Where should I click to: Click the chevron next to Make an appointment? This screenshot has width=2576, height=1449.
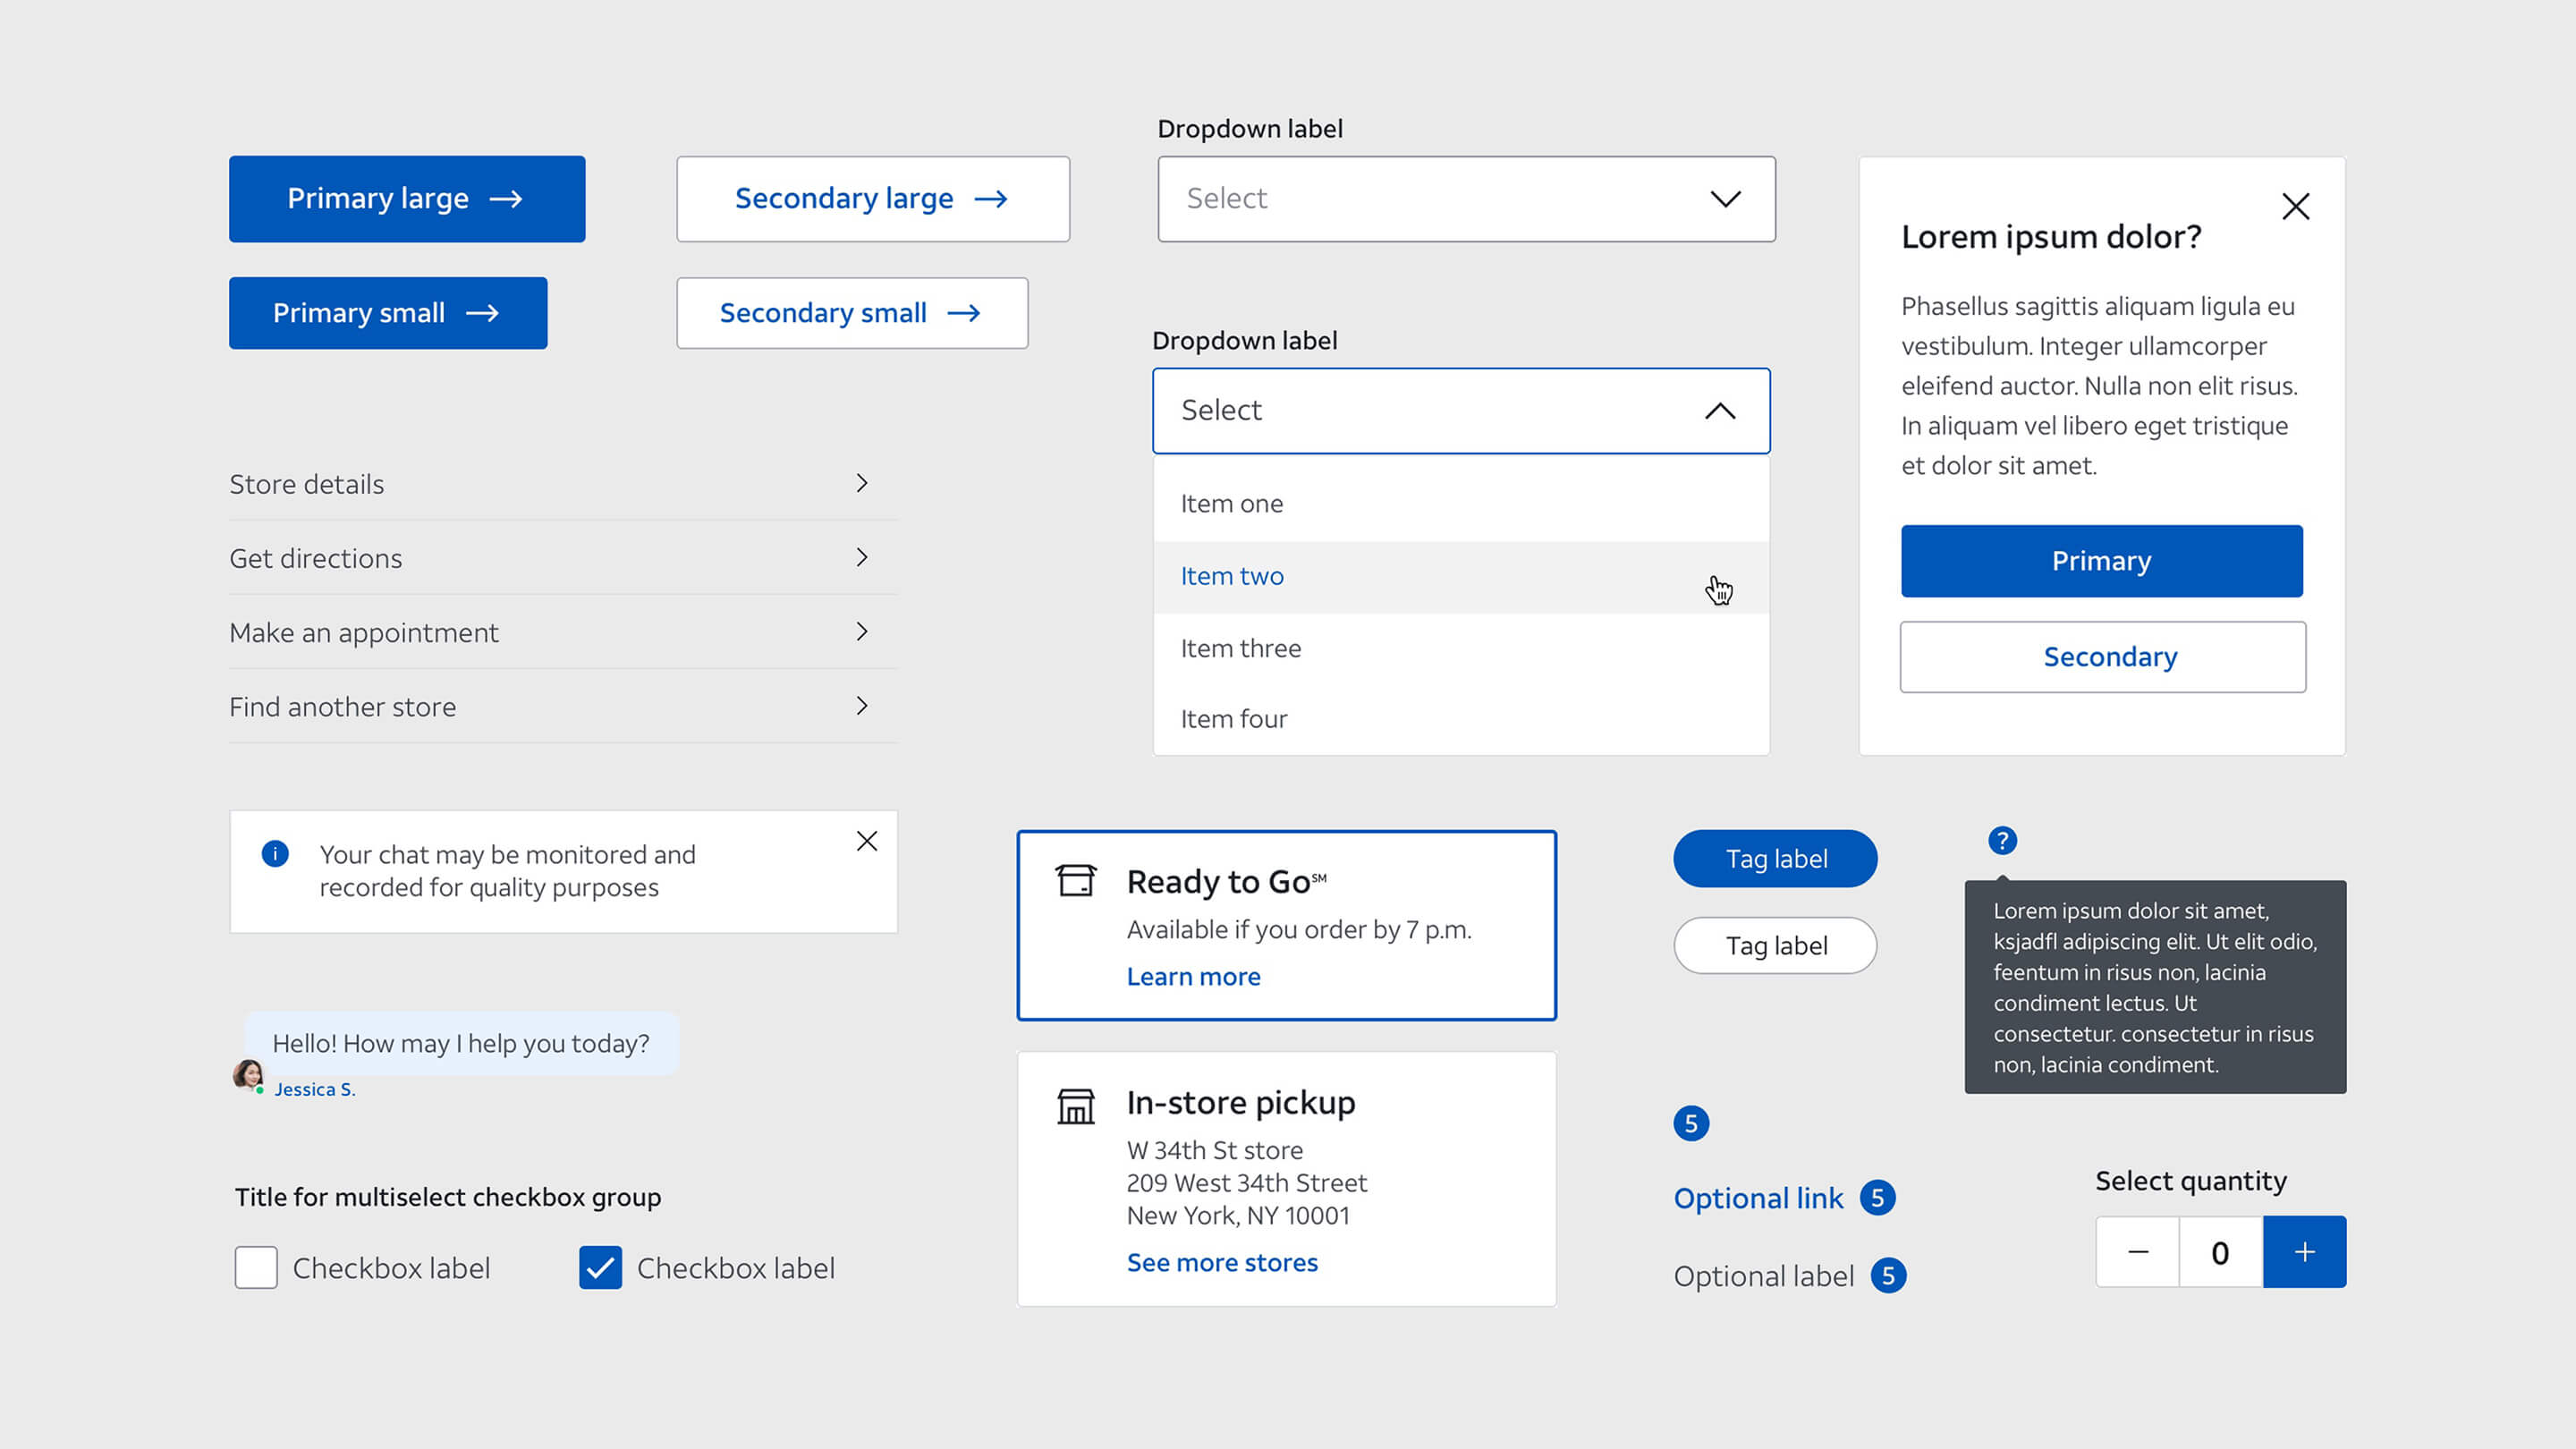coord(862,632)
